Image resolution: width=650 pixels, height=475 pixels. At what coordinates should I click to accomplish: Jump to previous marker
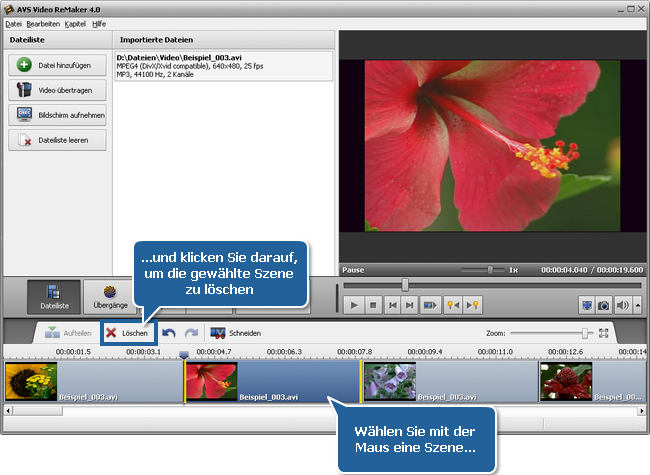[x=452, y=305]
